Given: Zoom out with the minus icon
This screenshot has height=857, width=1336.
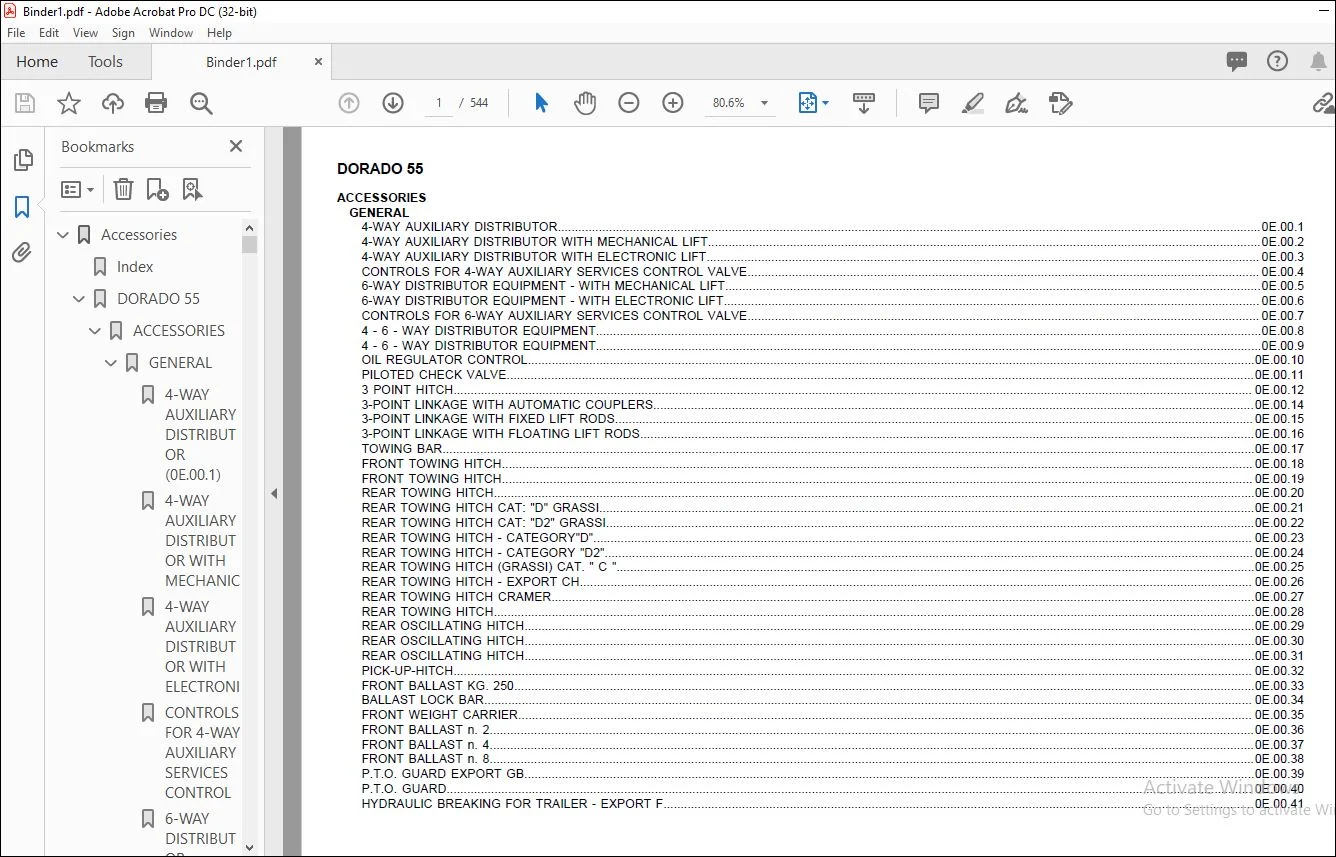Looking at the screenshot, I should click(x=629, y=103).
